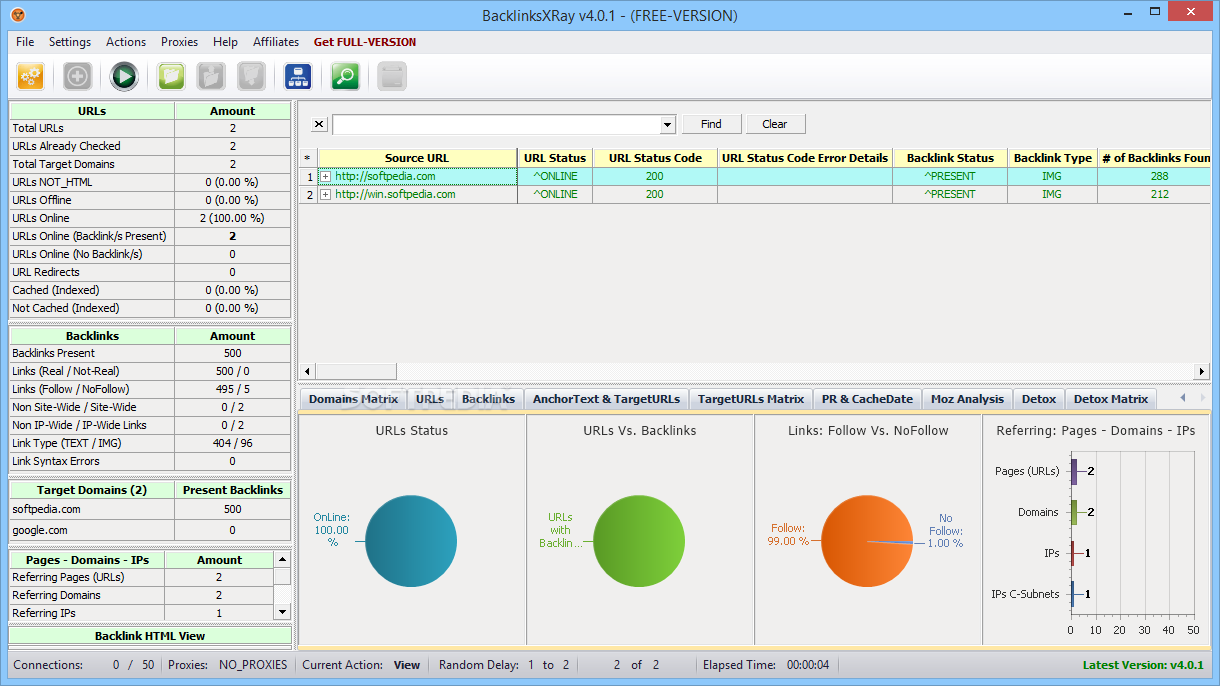Click the green open folder icon
This screenshot has width=1220, height=686.
172,76
